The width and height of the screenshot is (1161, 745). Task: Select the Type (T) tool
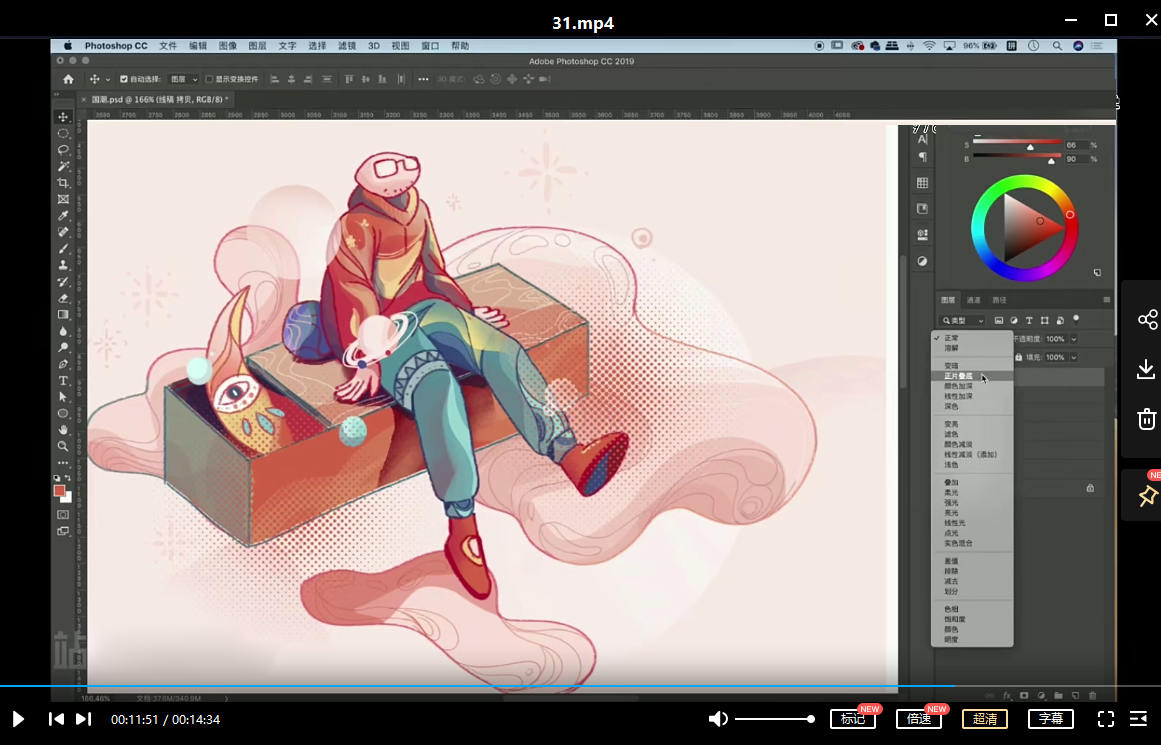pos(63,380)
